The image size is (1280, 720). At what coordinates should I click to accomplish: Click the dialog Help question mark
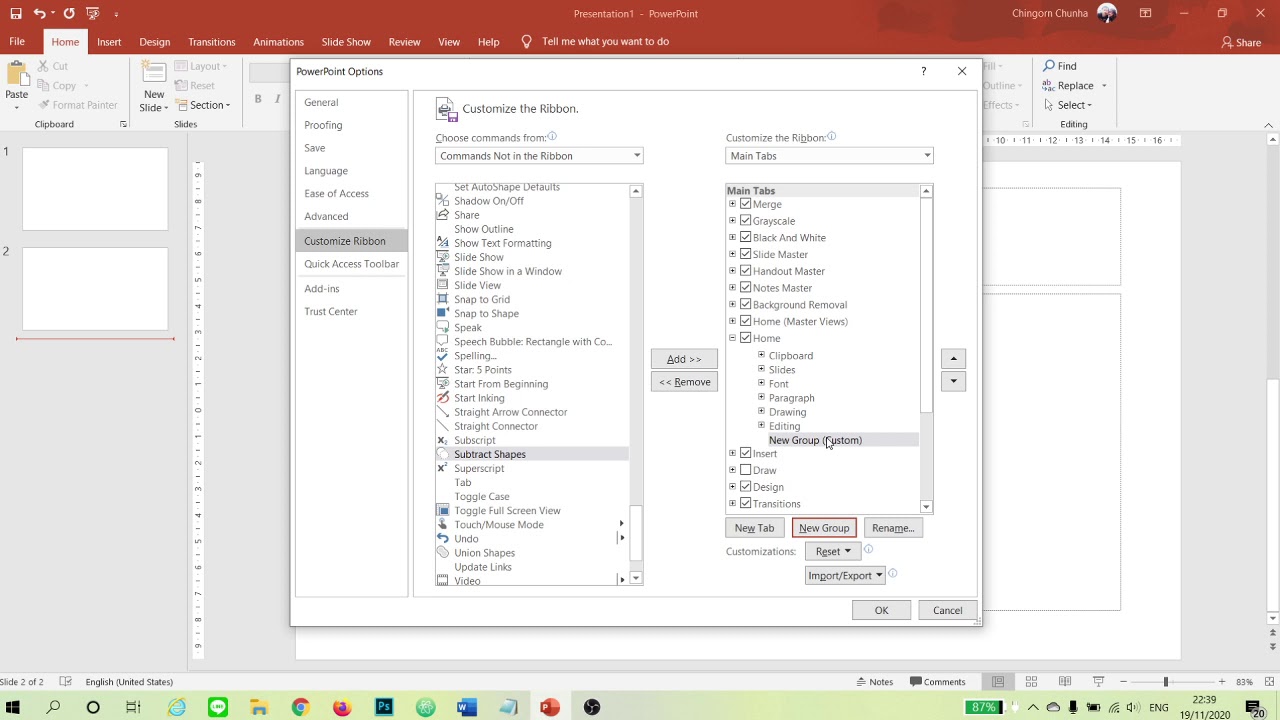point(923,71)
